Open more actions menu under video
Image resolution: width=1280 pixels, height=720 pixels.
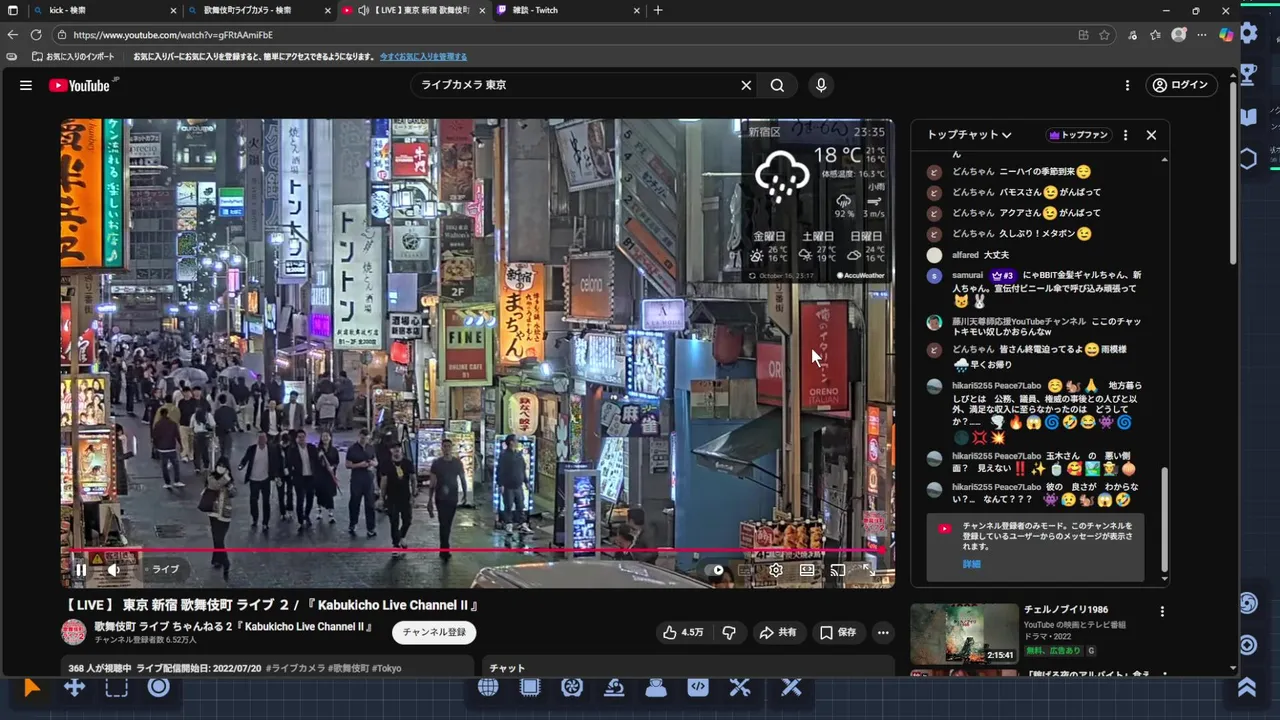tap(882, 632)
